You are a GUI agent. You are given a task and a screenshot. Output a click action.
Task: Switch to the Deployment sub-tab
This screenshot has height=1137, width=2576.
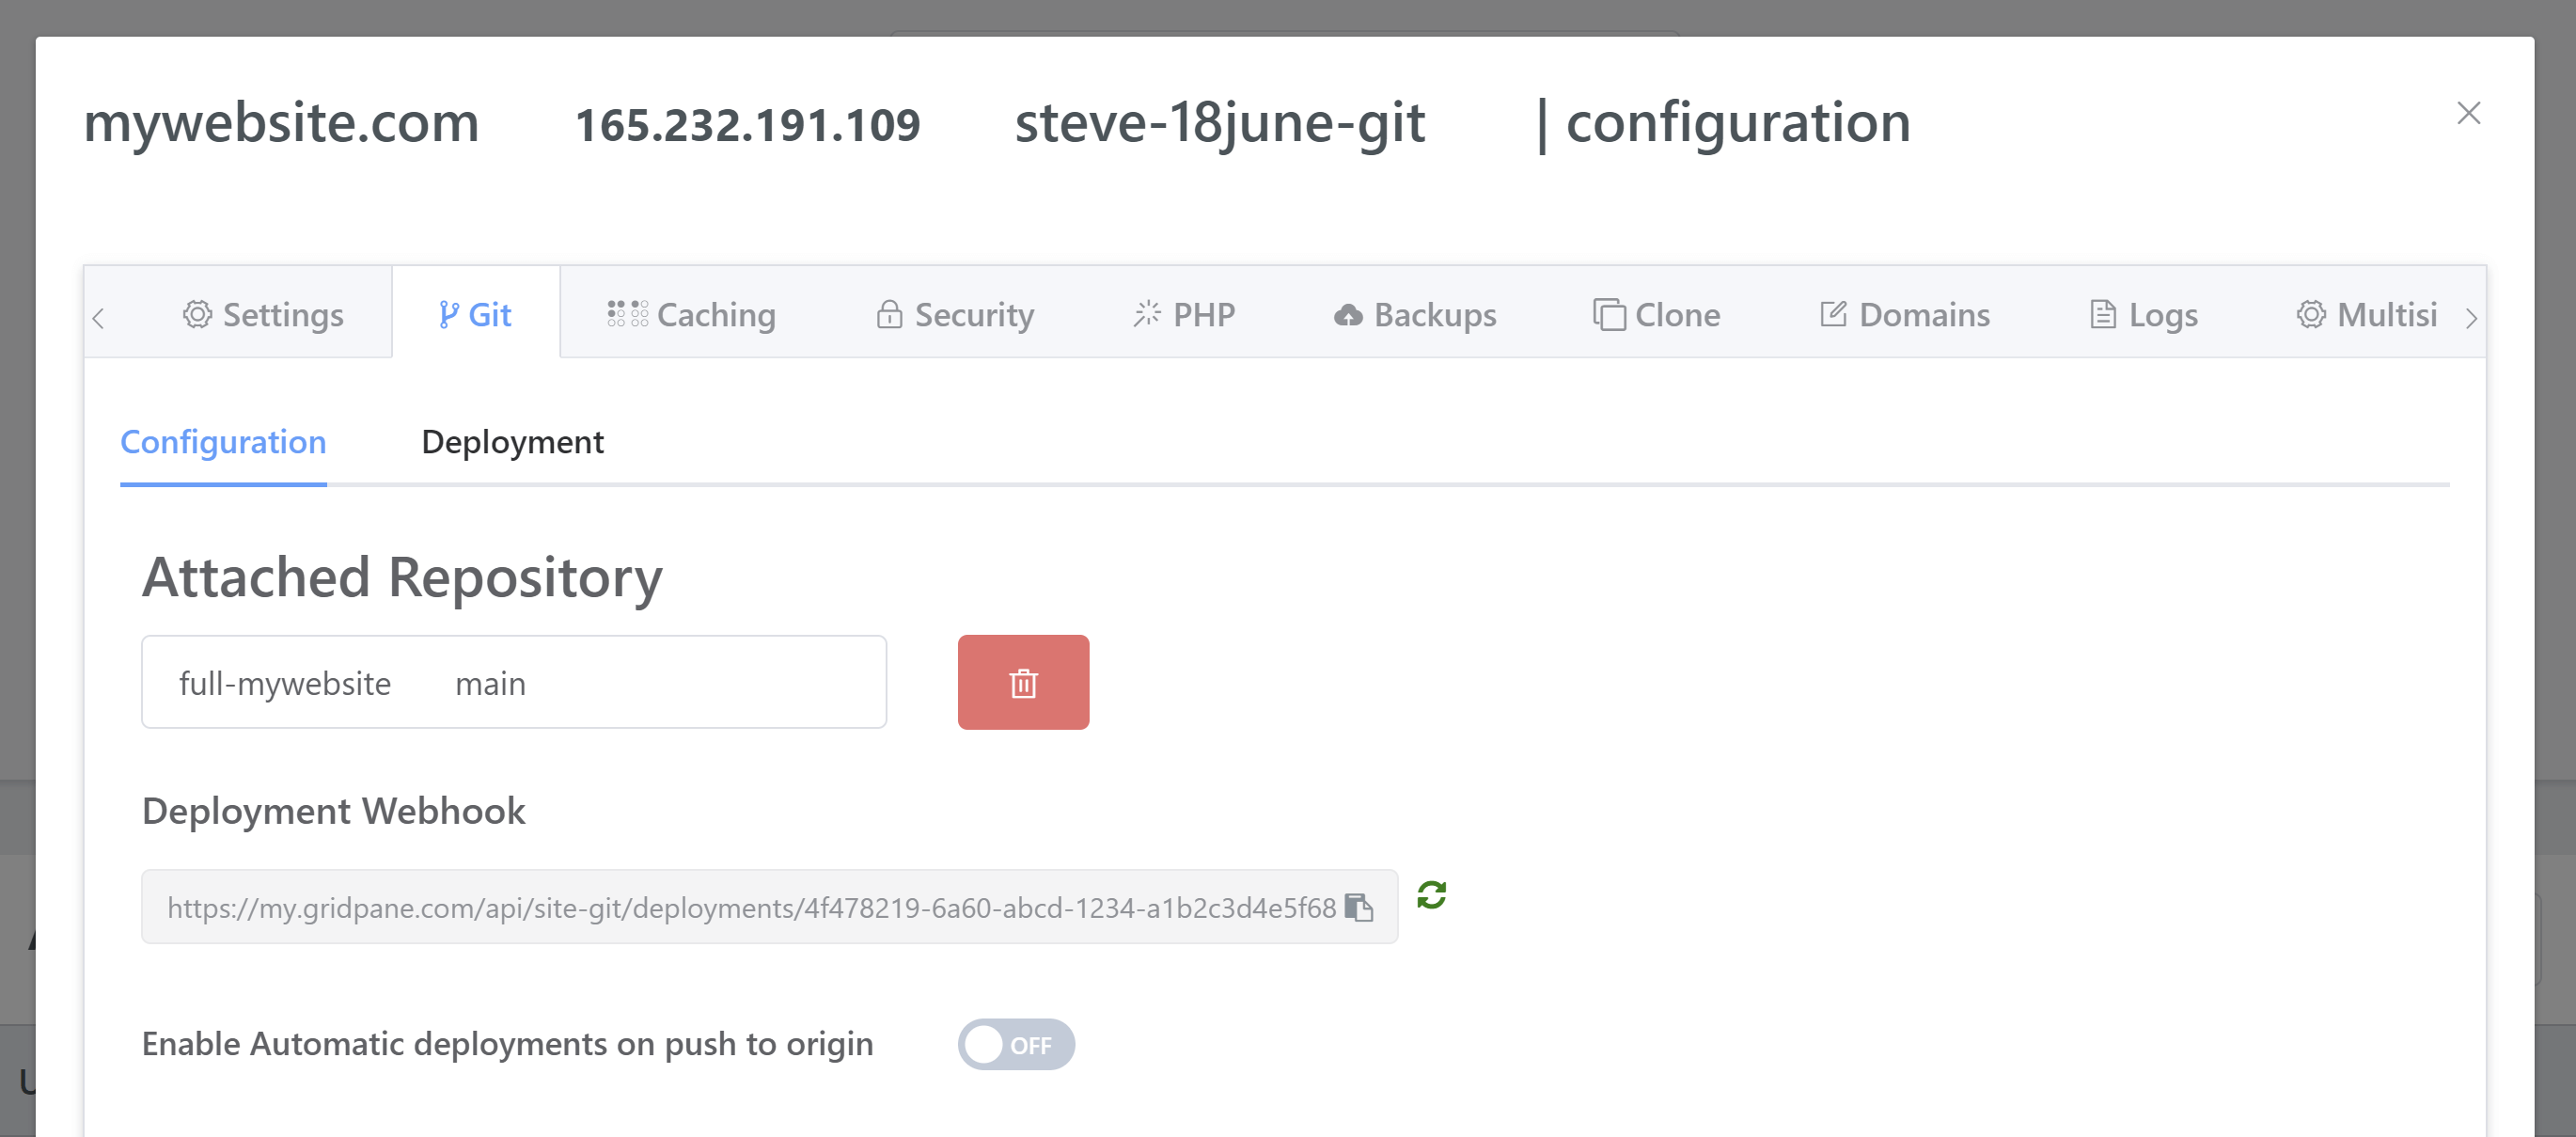[512, 442]
